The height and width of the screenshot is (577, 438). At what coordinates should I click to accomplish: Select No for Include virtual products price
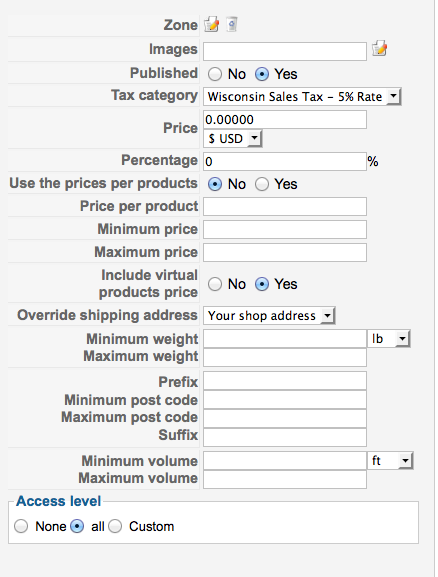(215, 284)
